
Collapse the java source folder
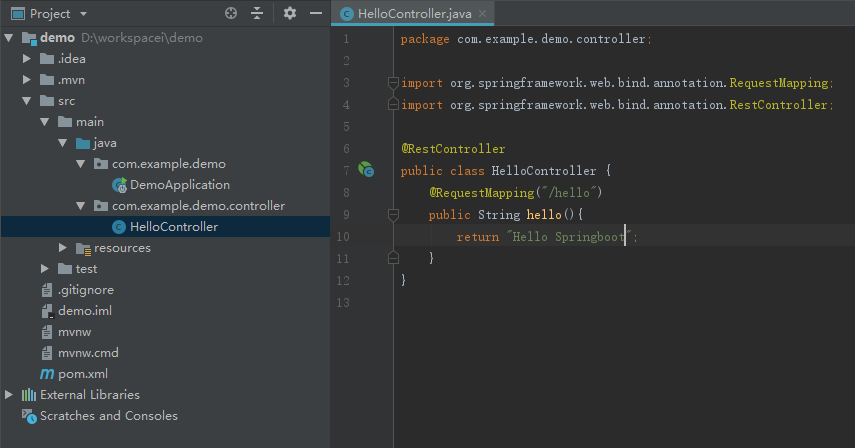[63, 143]
